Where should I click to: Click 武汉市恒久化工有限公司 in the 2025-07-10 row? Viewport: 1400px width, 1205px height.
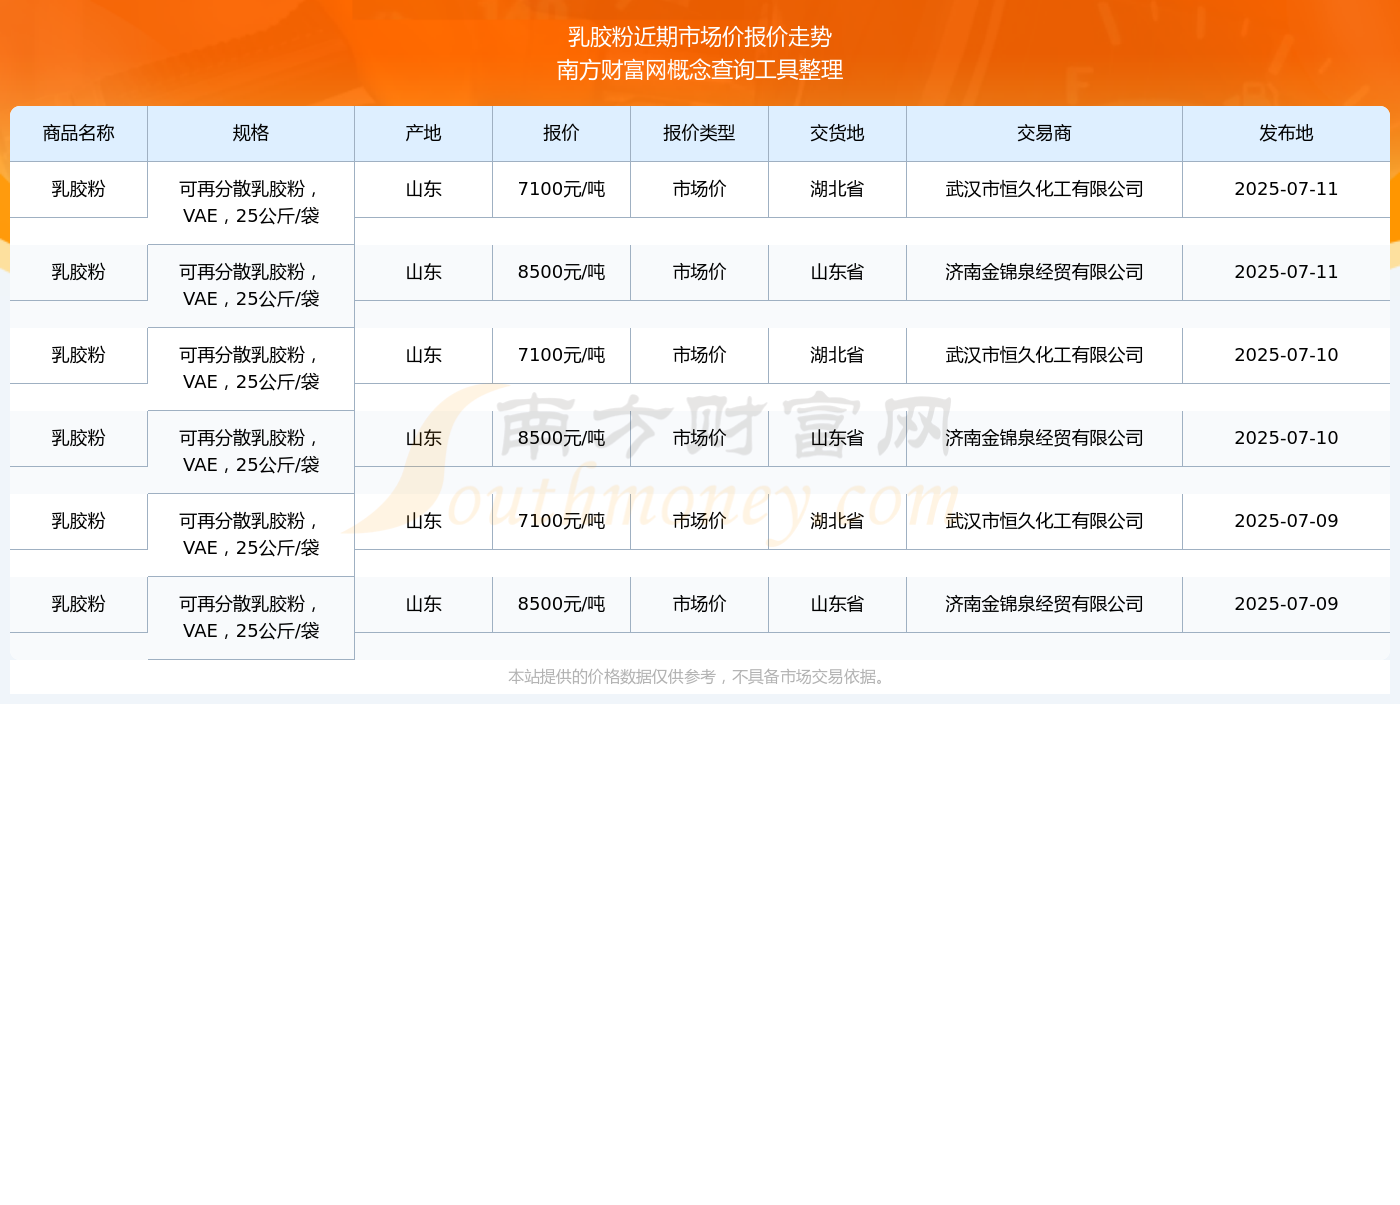(1045, 355)
